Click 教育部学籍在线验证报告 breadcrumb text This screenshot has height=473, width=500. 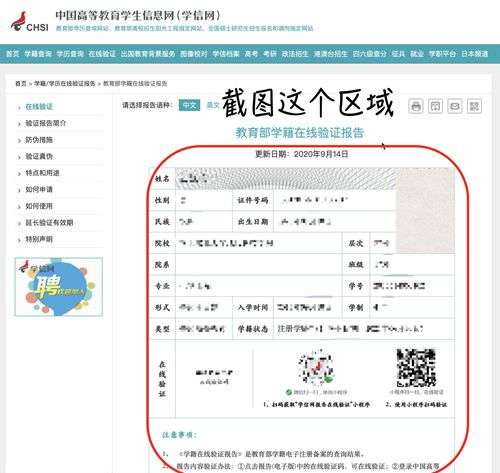point(135,84)
